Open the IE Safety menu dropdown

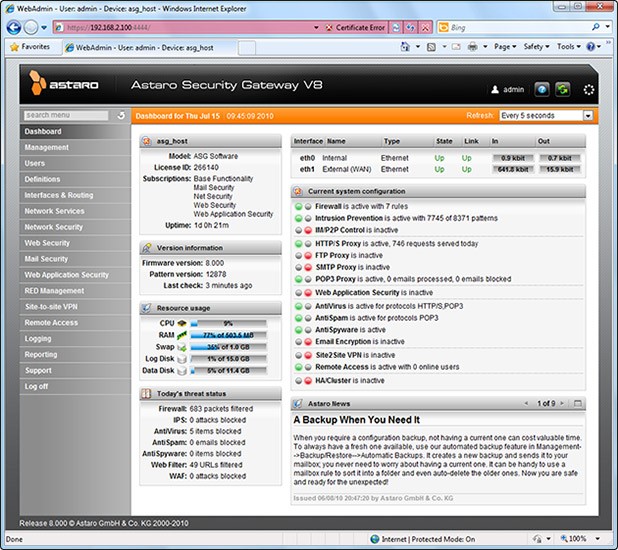click(536, 47)
